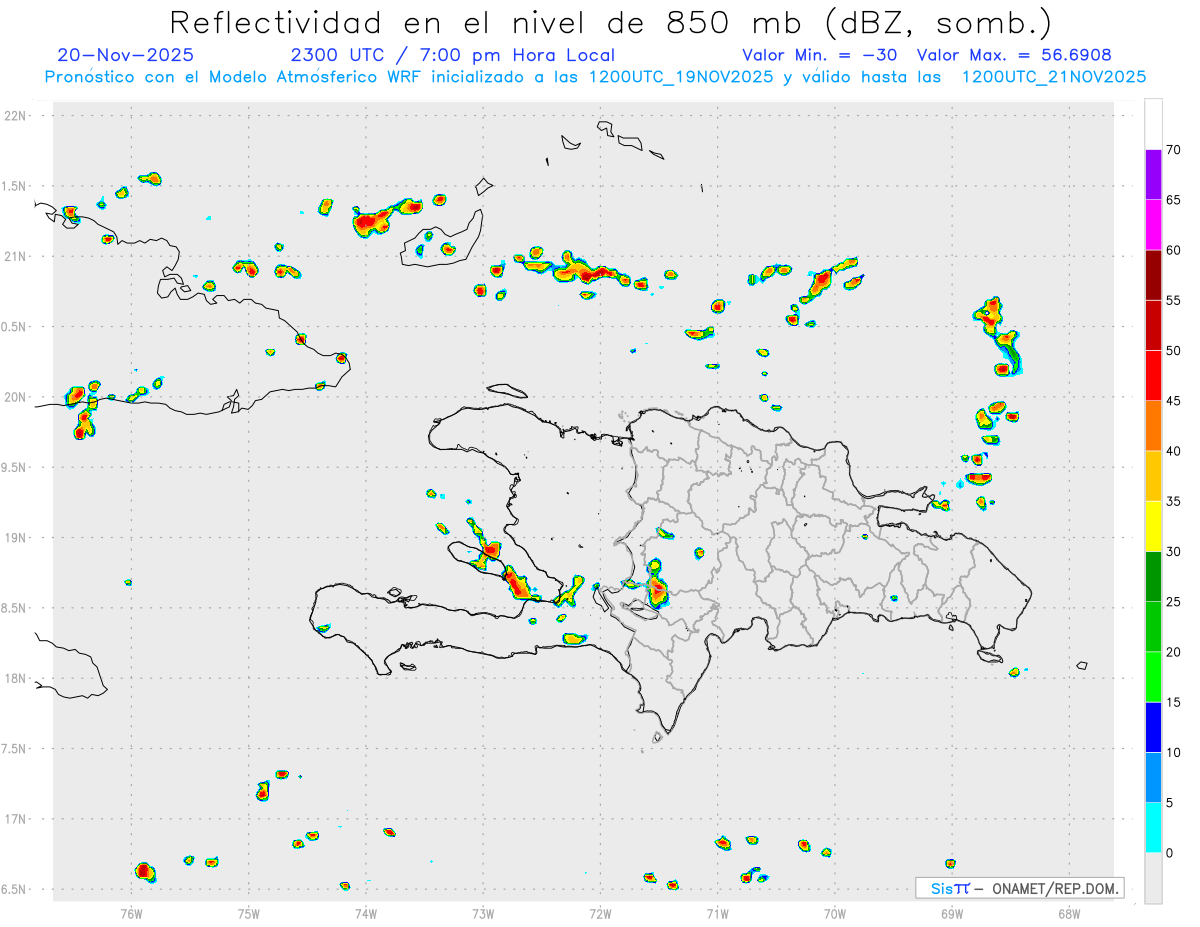Click the 35 value on the color scale

tap(1174, 501)
